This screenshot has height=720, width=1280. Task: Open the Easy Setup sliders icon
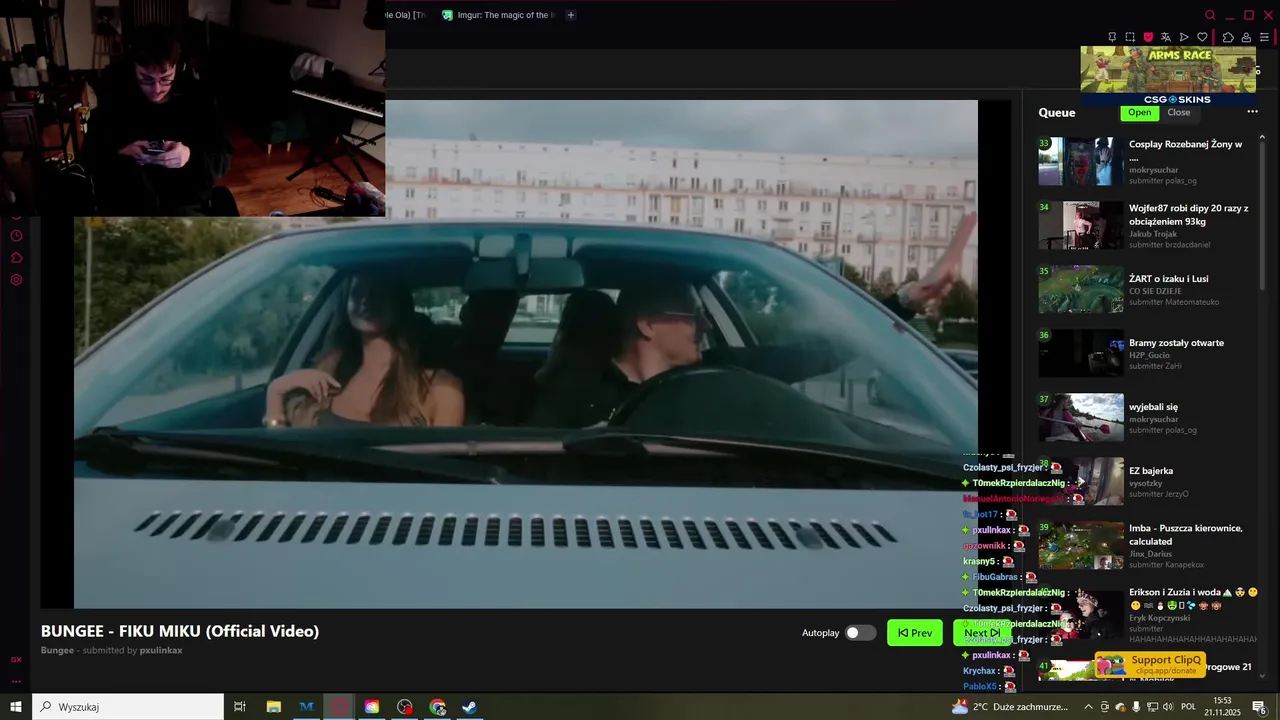coord(1264,37)
